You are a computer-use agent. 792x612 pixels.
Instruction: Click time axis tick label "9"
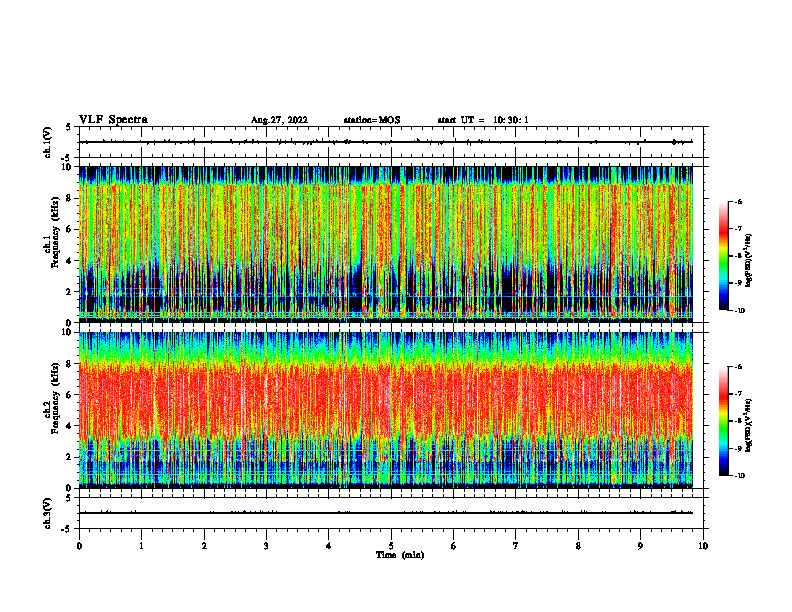point(640,546)
